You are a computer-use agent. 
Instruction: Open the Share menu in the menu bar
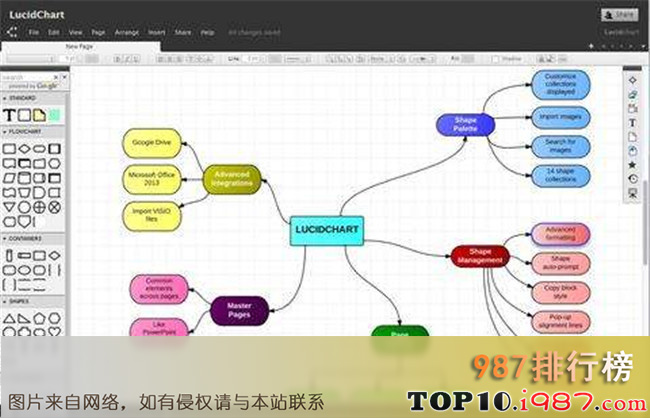183,32
